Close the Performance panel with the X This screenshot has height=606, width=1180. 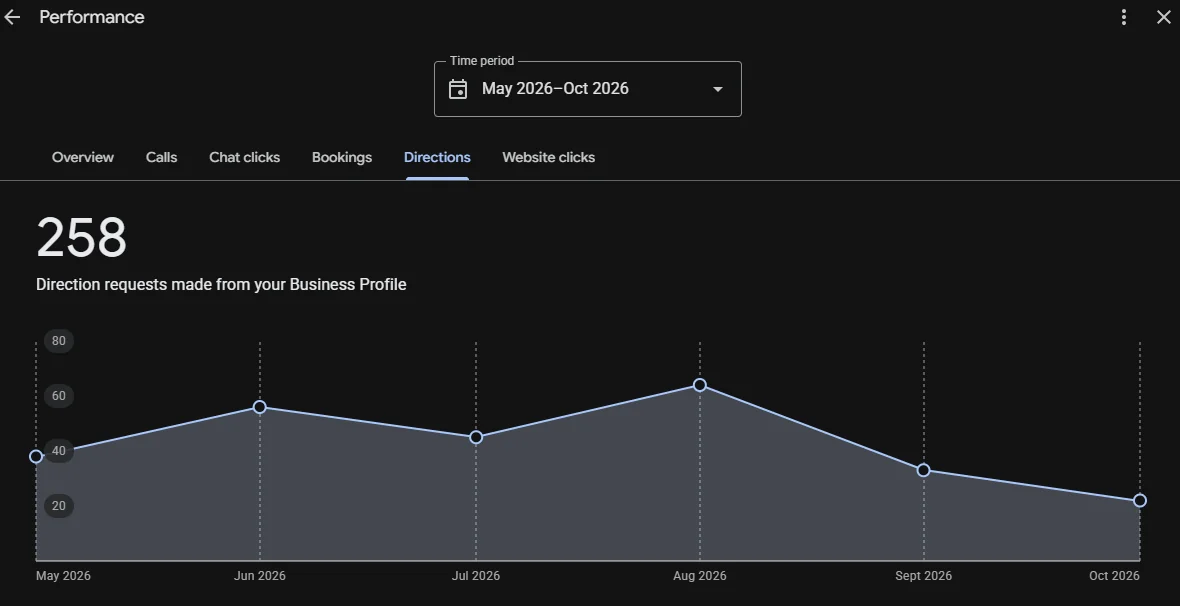click(x=1163, y=17)
